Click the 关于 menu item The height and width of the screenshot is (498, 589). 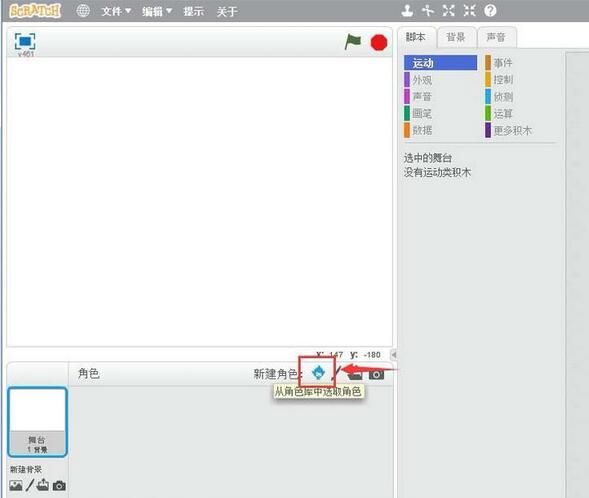[227, 11]
